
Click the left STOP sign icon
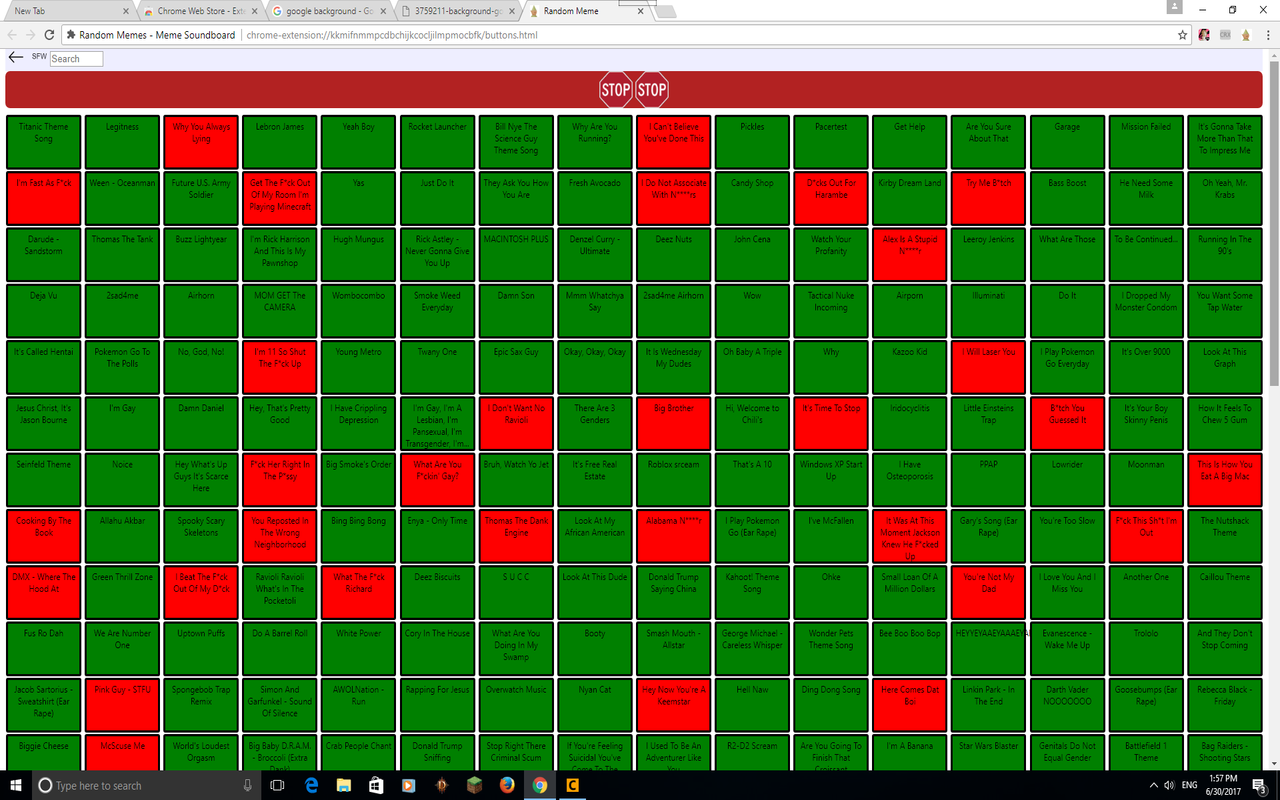pyautogui.click(x=616, y=90)
